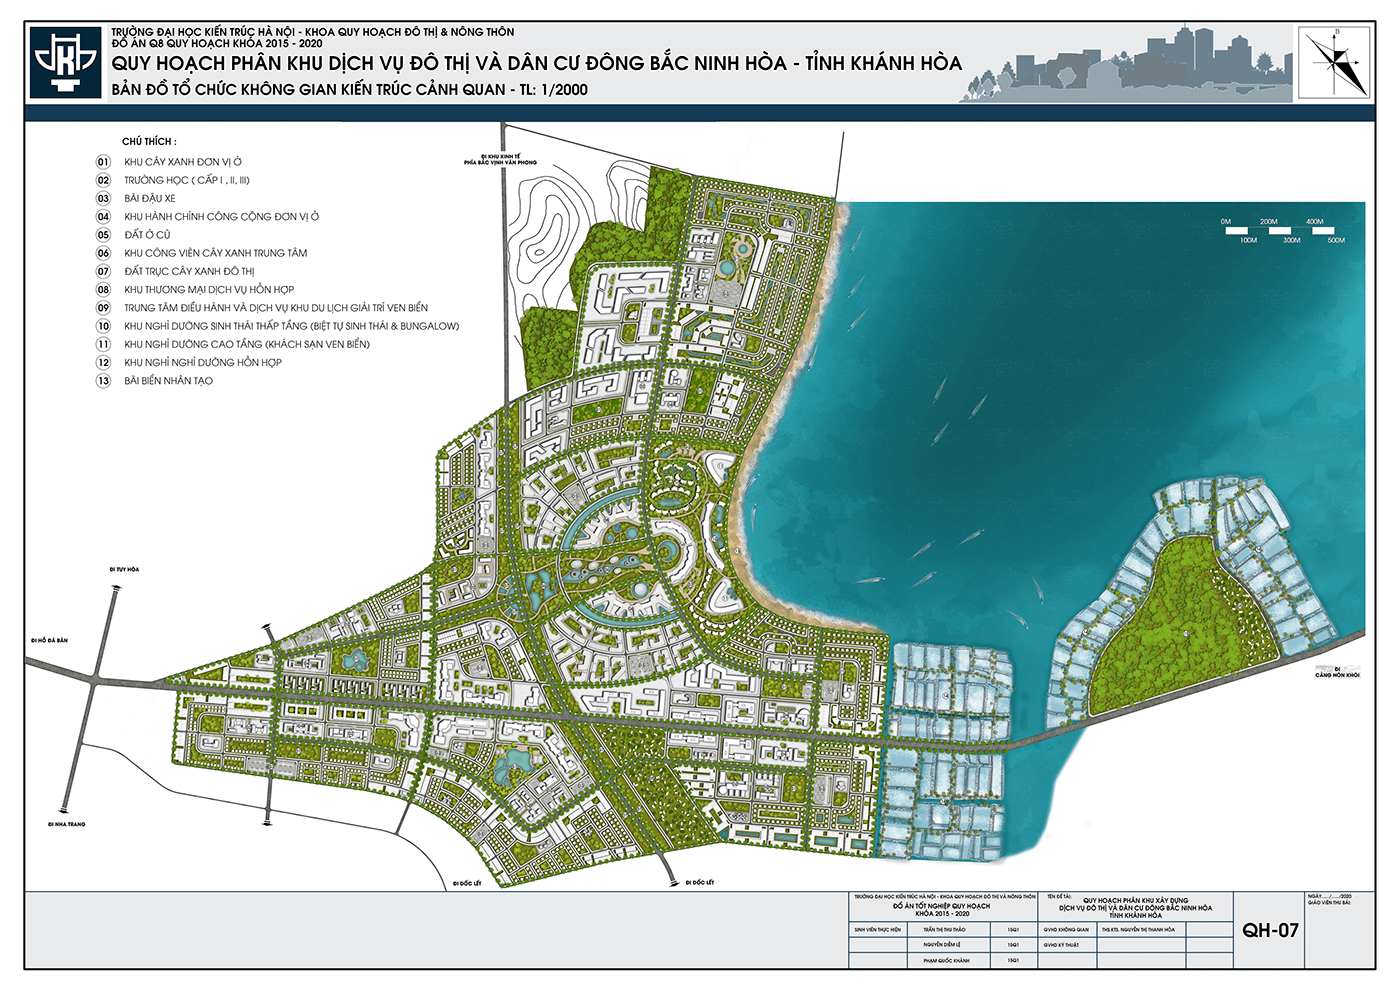Click title block cell 'GVHD KHÔNG GIAN'
The width and height of the screenshot is (1400, 990).
(1066, 929)
